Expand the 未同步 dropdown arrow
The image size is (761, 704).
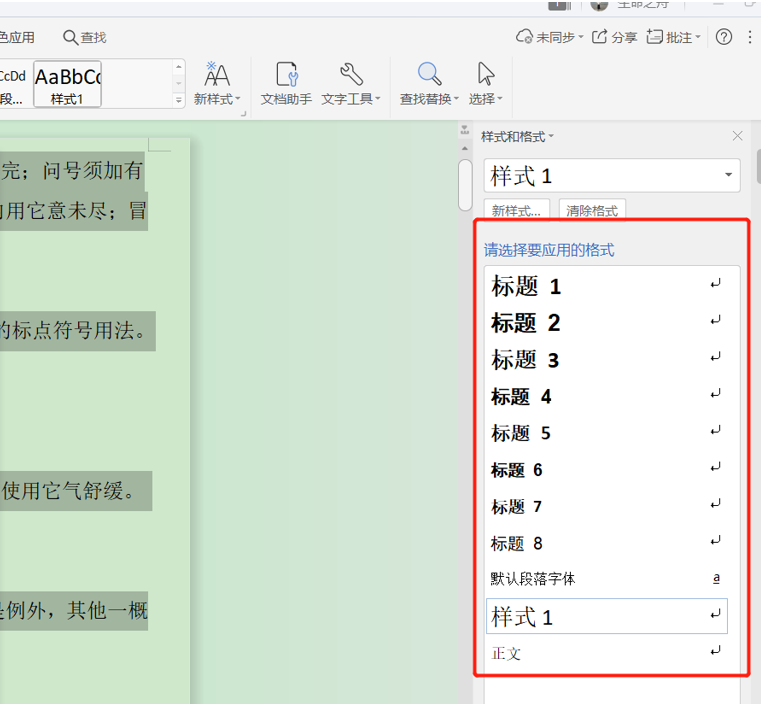point(580,37)
